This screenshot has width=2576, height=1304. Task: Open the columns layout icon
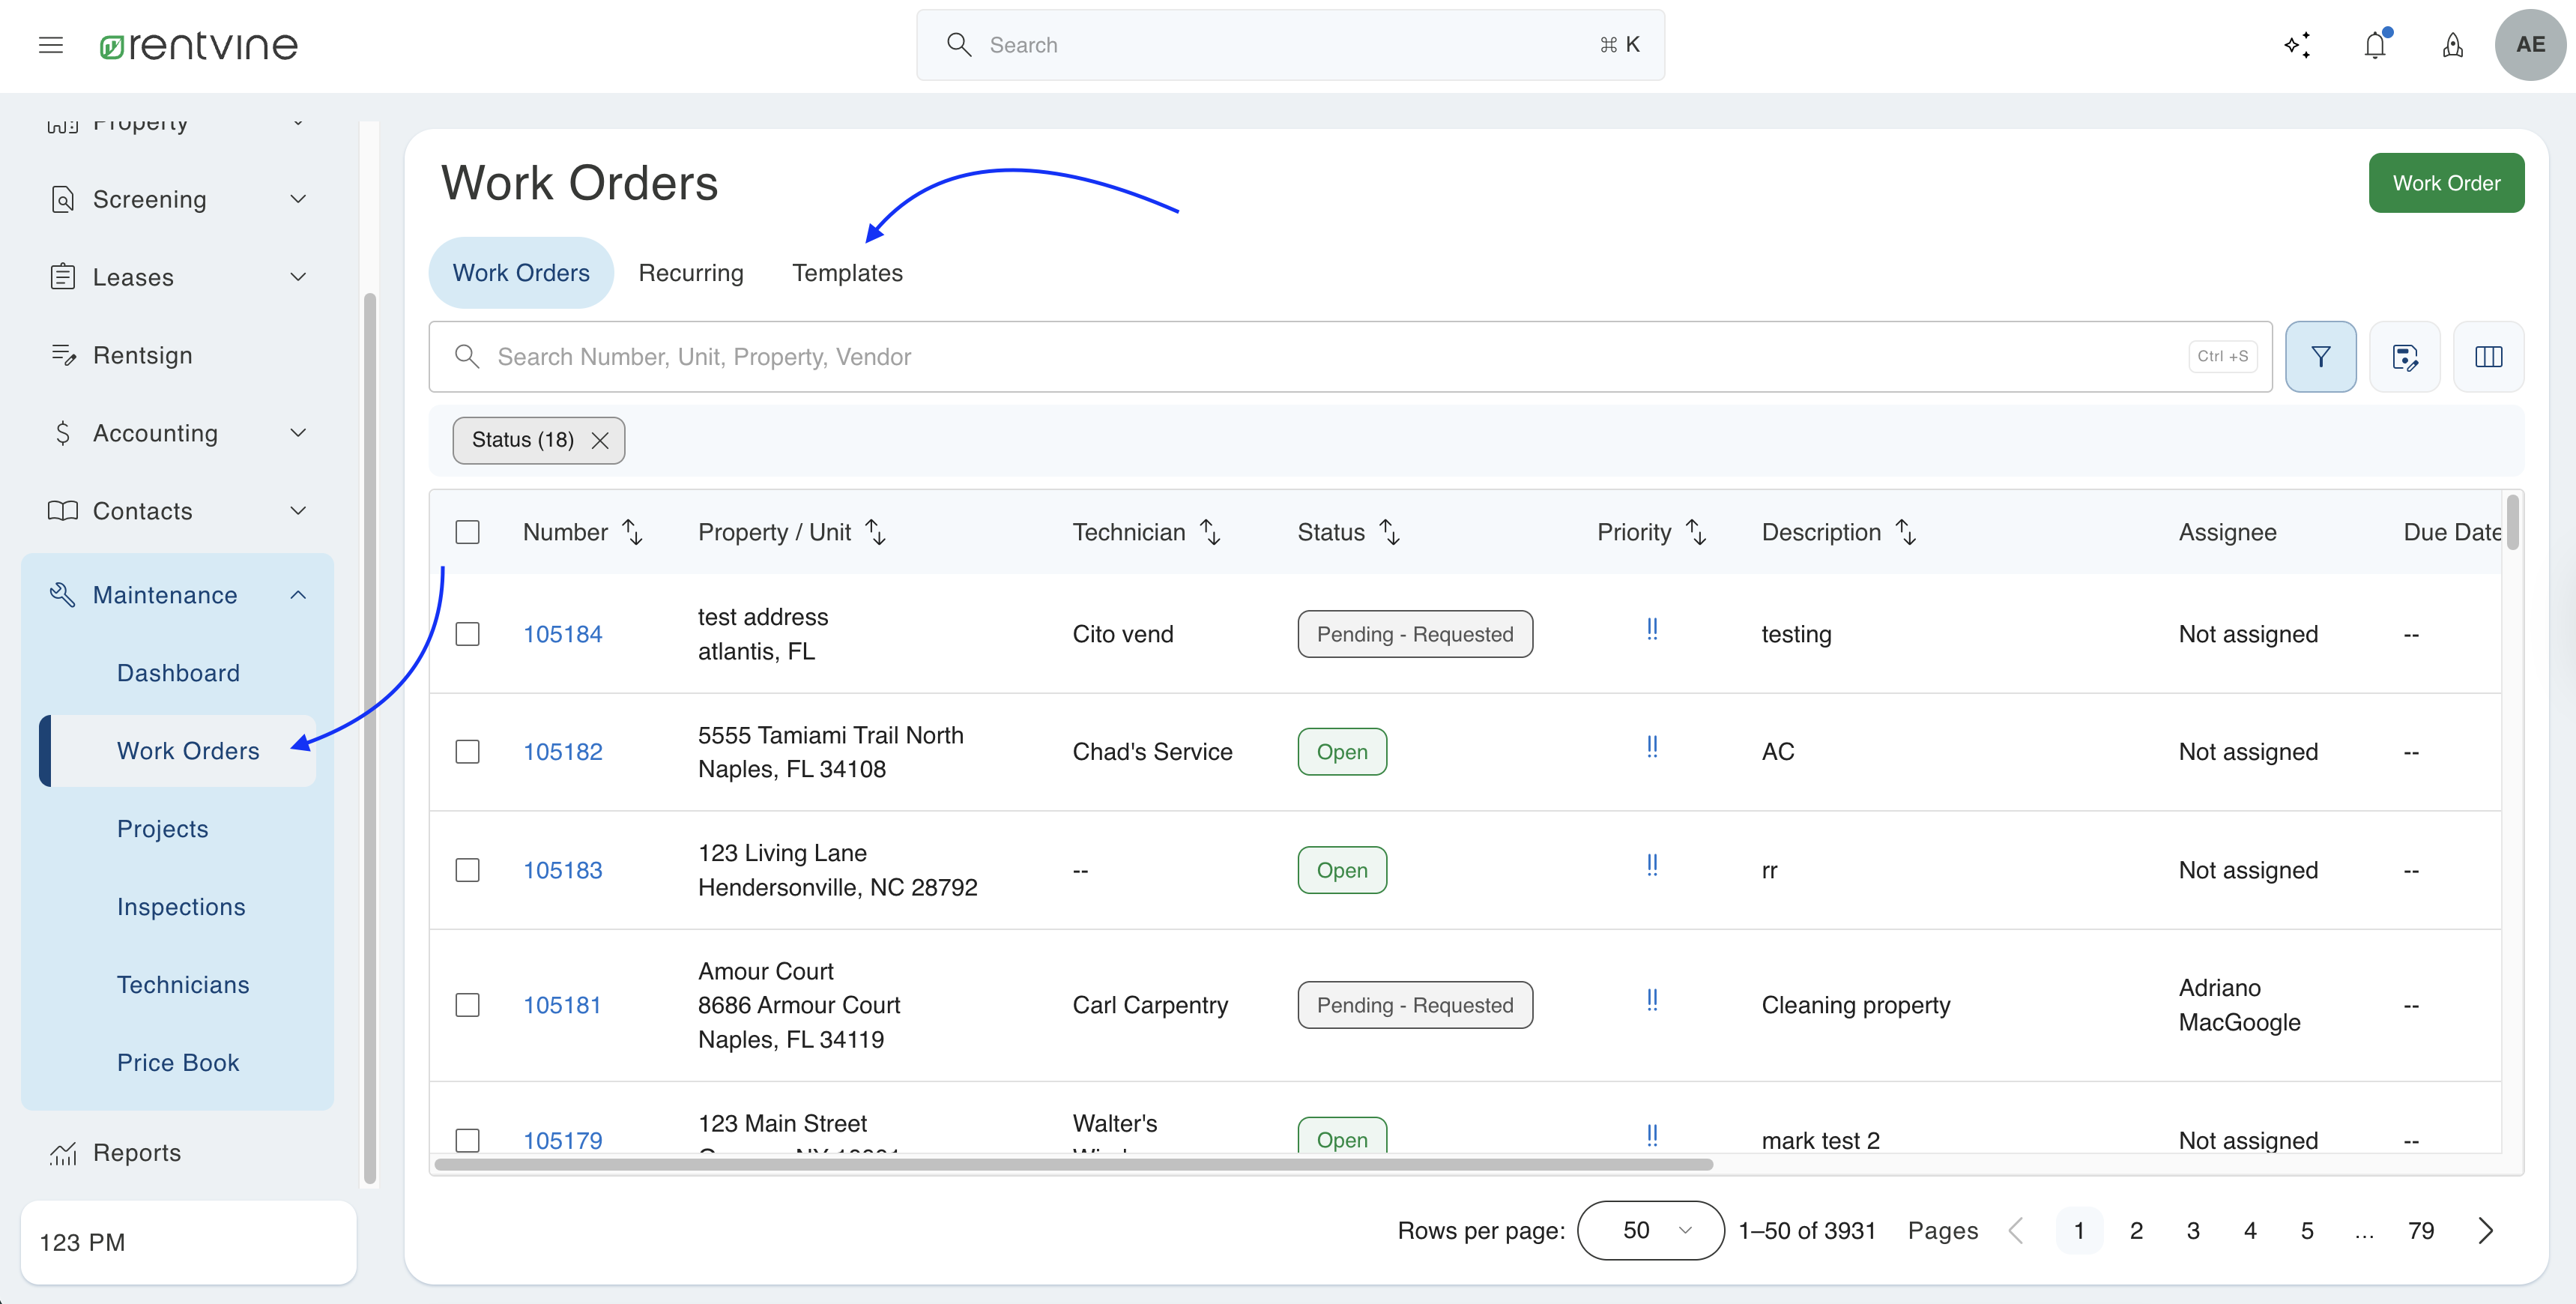tap(2488, 357)
